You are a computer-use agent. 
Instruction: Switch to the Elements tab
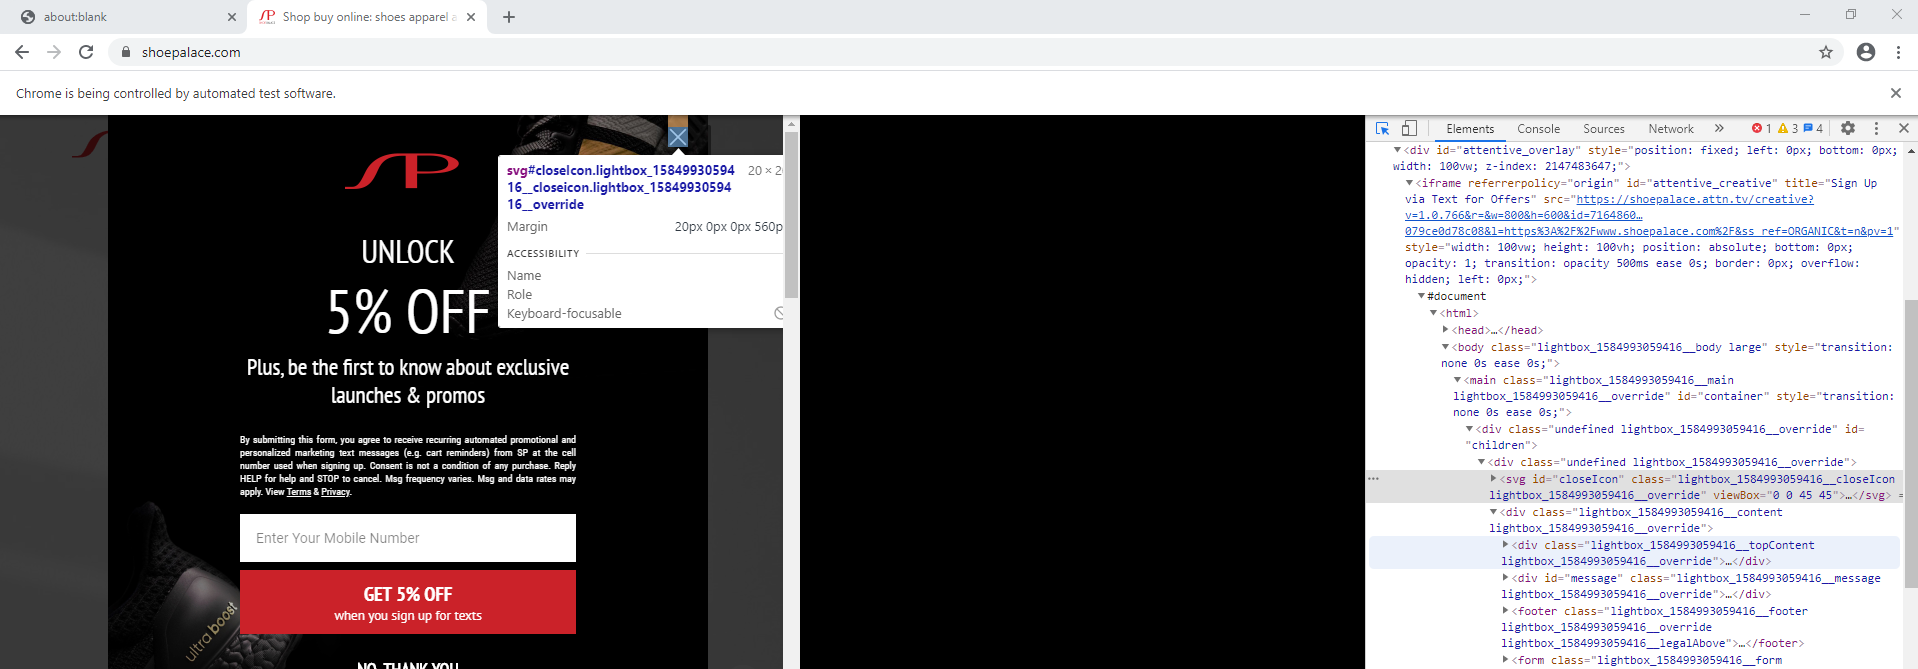click(1470, 129)
